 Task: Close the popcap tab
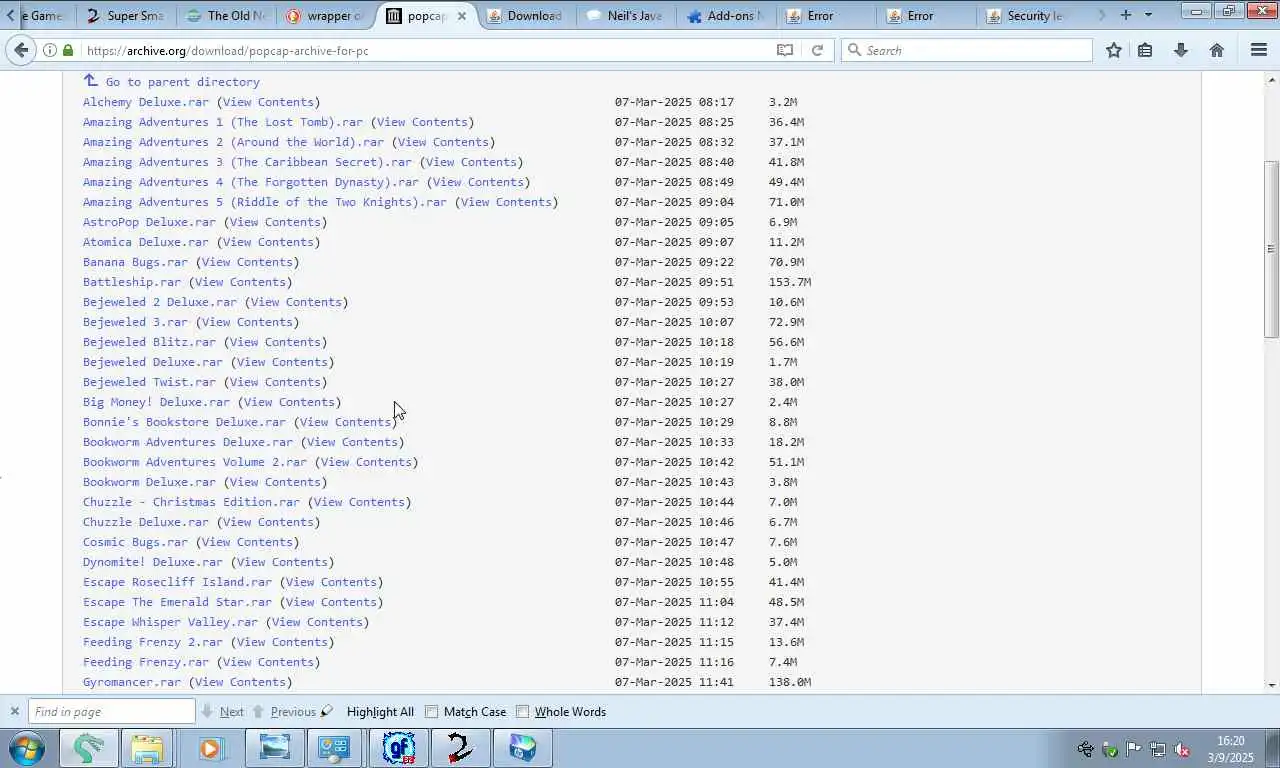[x=462, y=16]
